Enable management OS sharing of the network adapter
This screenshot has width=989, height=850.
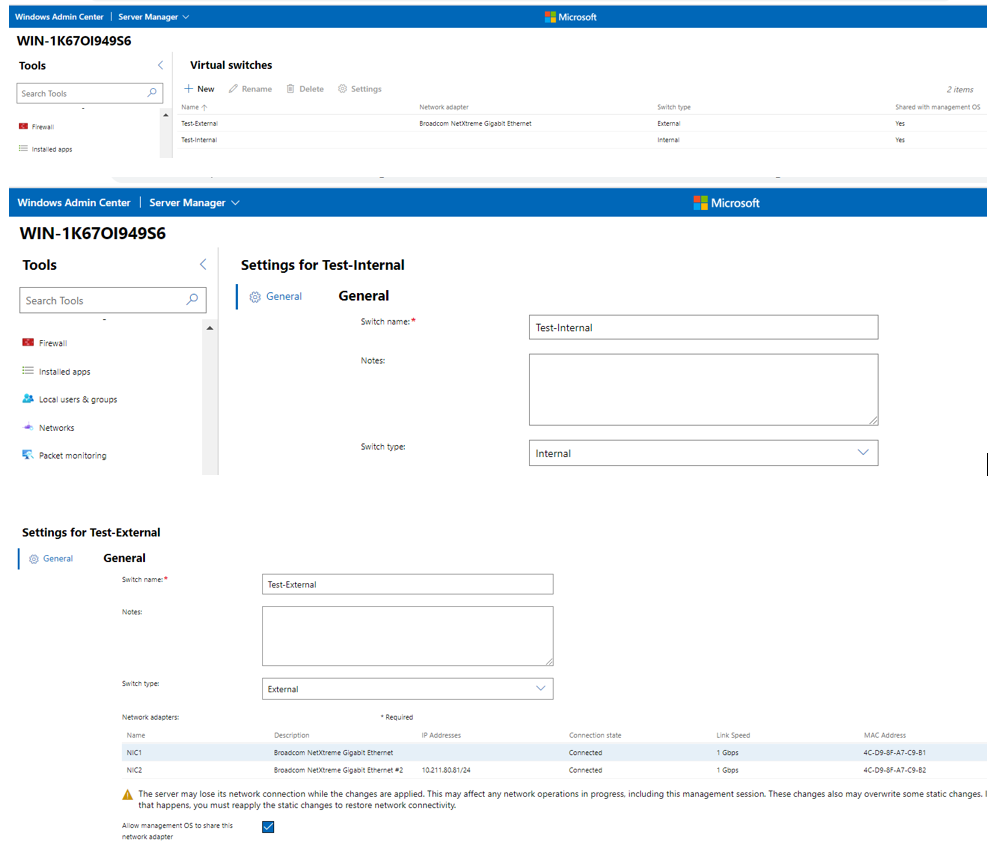click(267, 826)
